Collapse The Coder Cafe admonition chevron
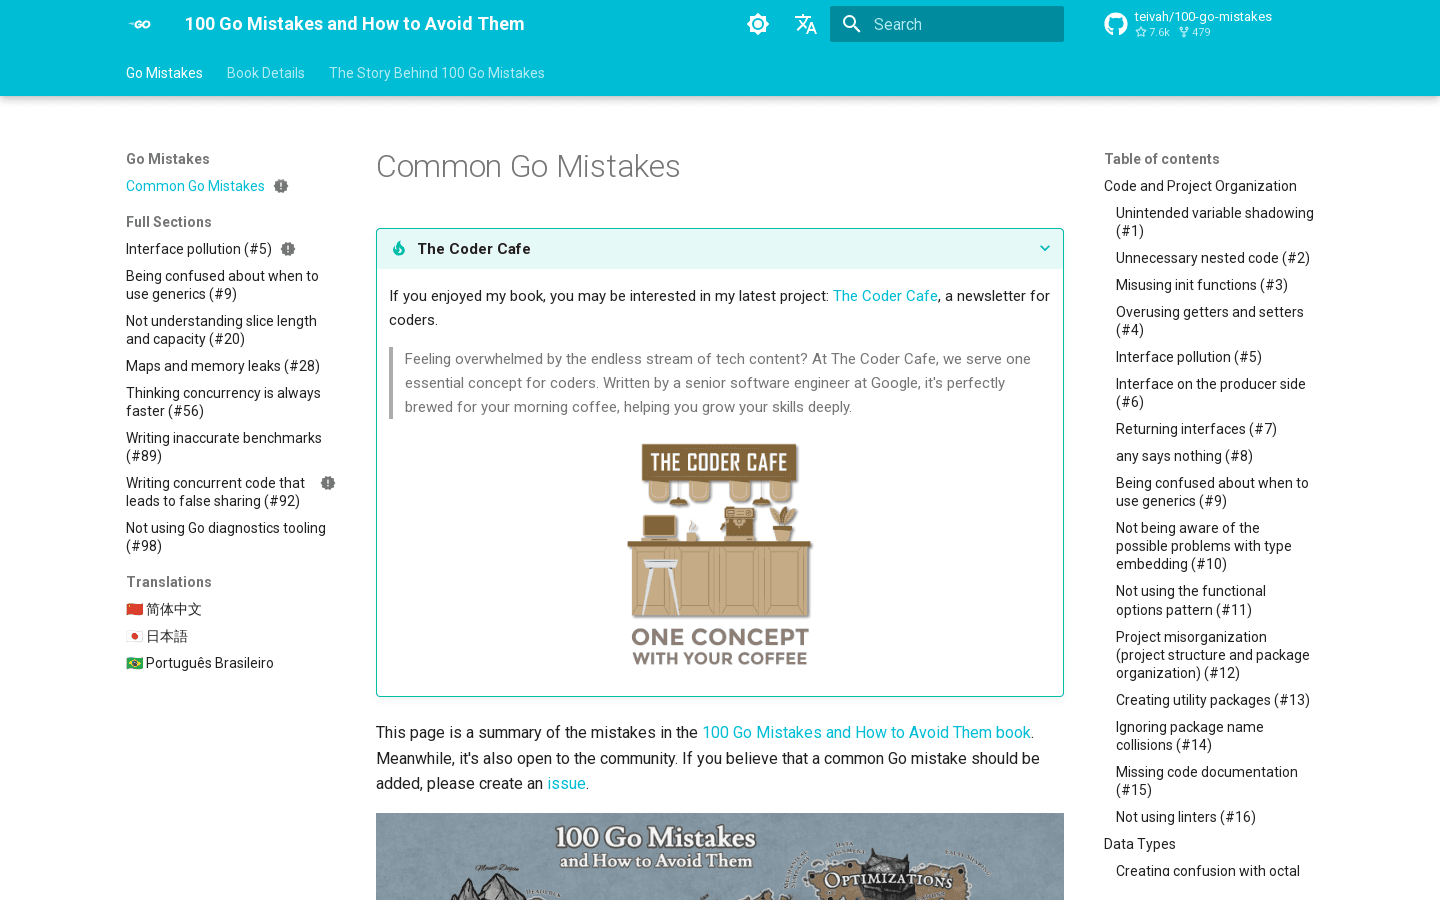The width and height of the screenshot is (1440, 900). [x=1045, y=248]
